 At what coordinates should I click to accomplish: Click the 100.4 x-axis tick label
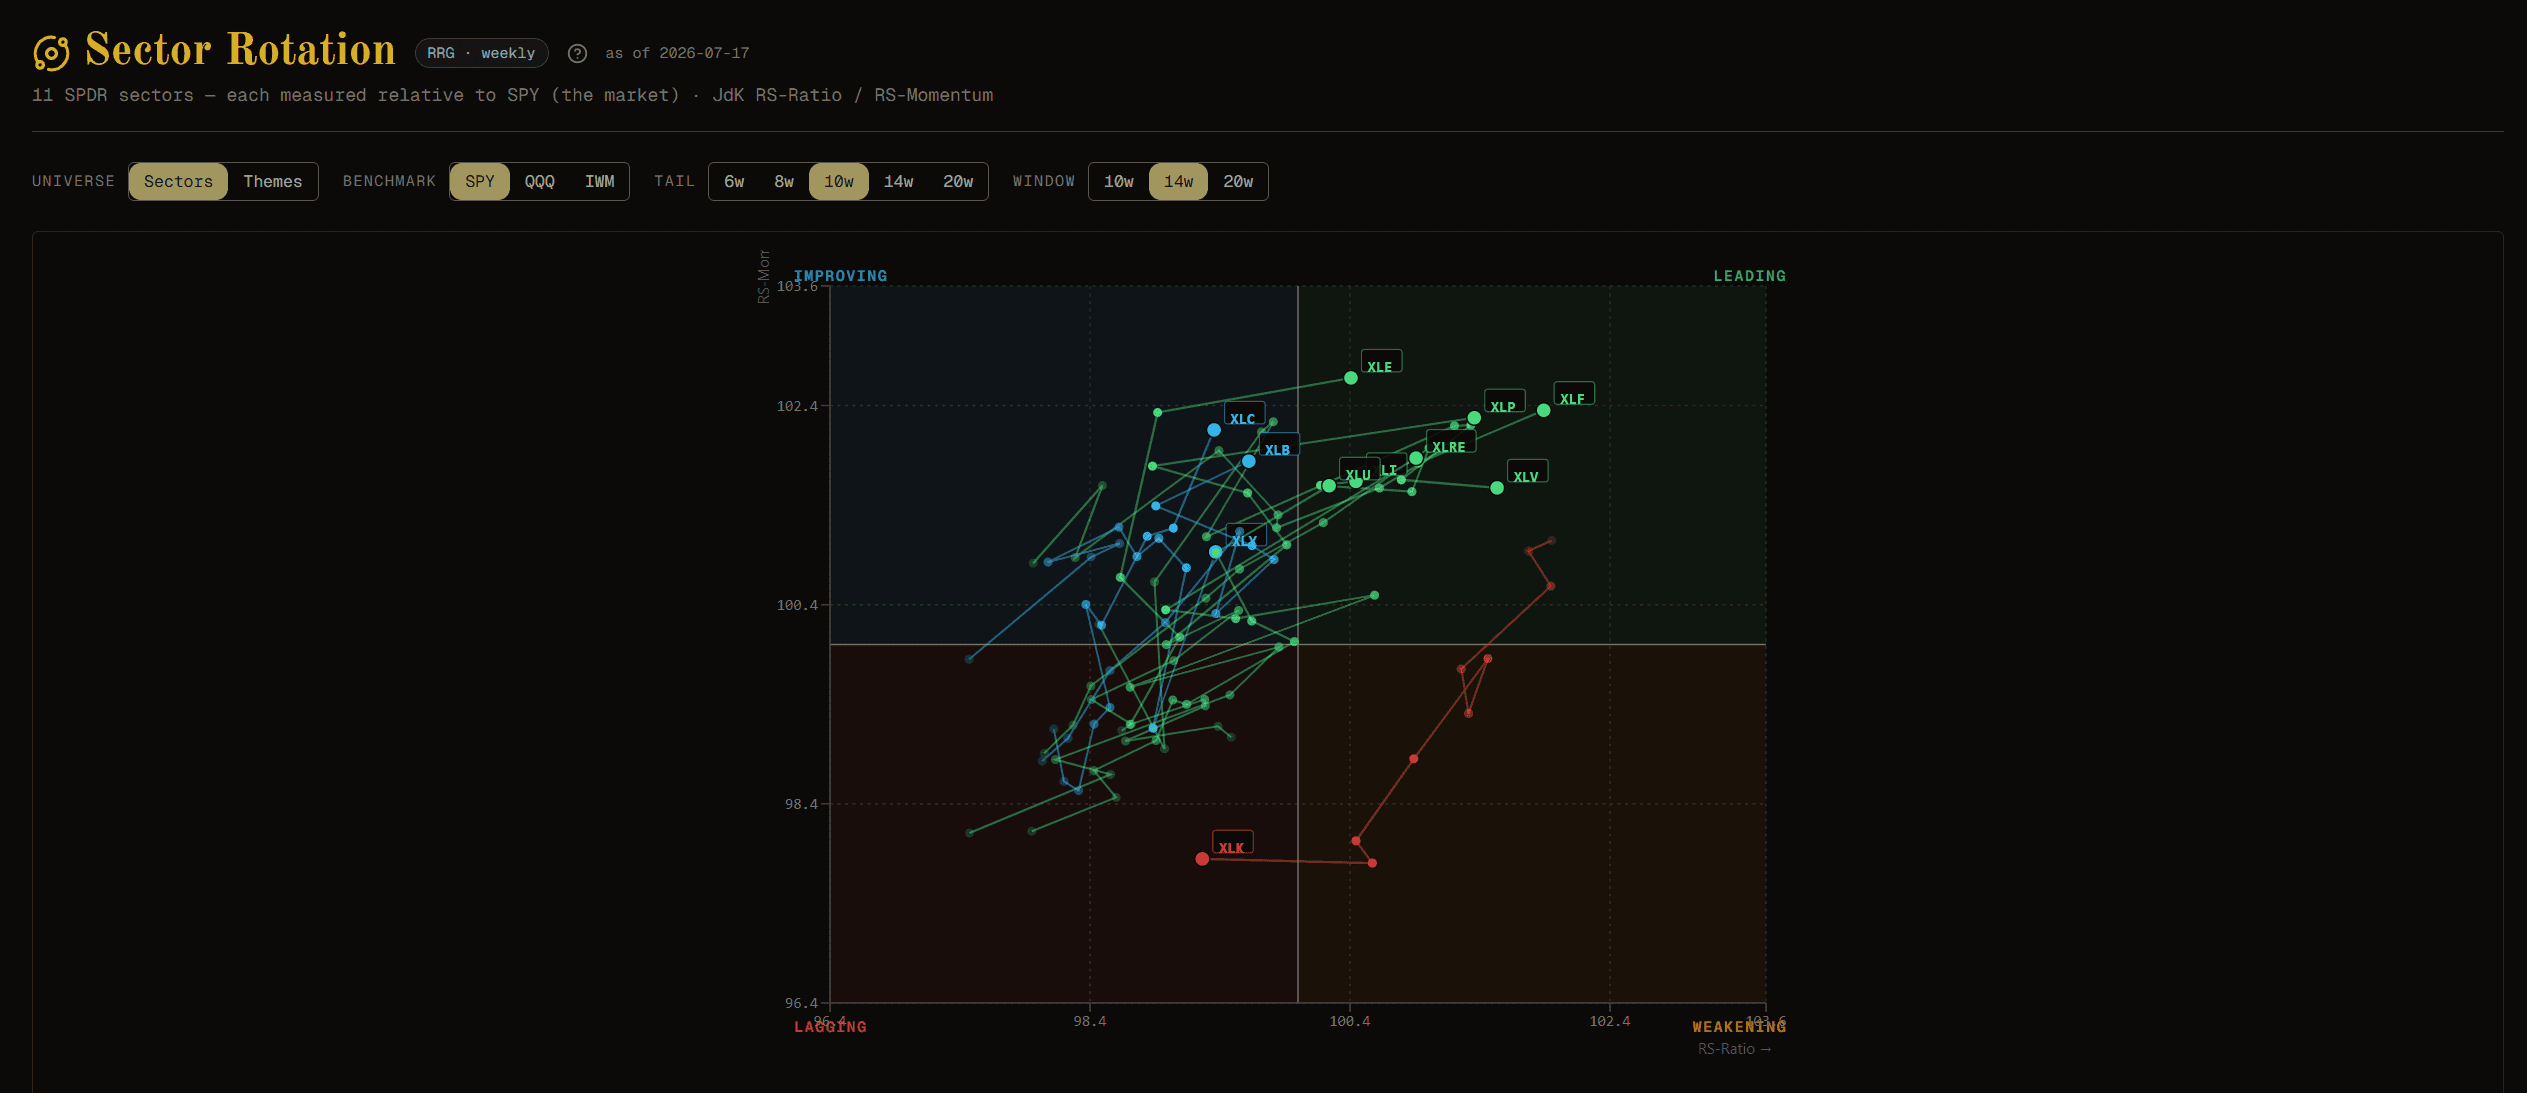(x=1350, y=1021)
